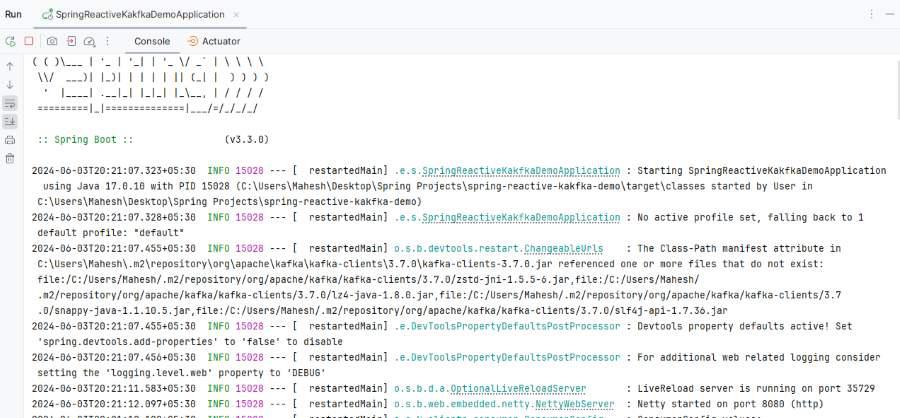
Task: Click the exit/restore layout icon in run toolbar
Action: pos(71,41)
